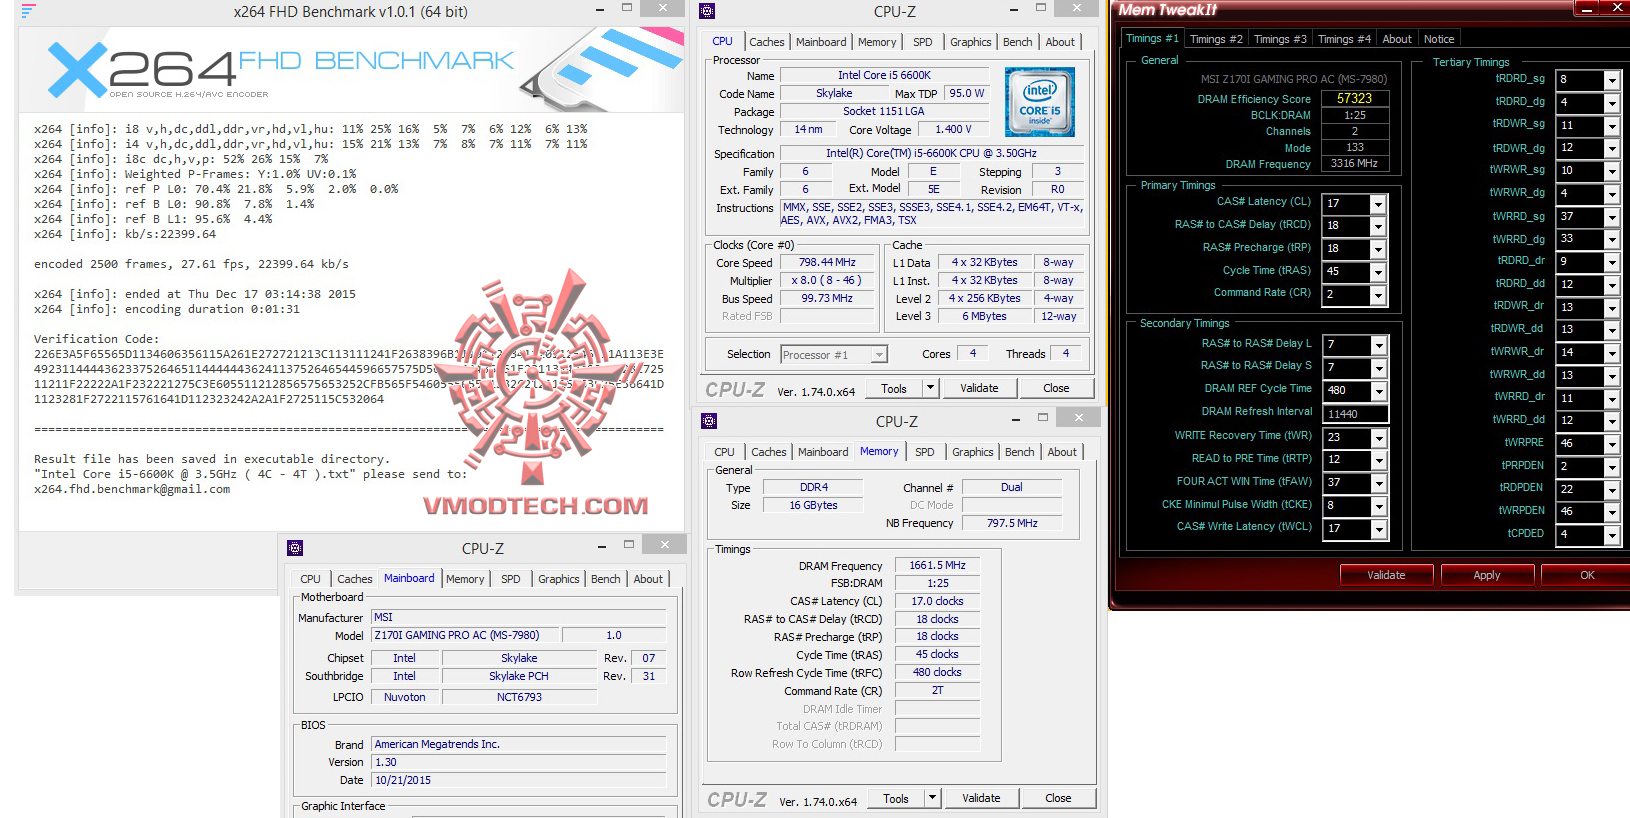
Task: Click the NB Frequency value 797.5 MHz
Action: [1012, 523]
